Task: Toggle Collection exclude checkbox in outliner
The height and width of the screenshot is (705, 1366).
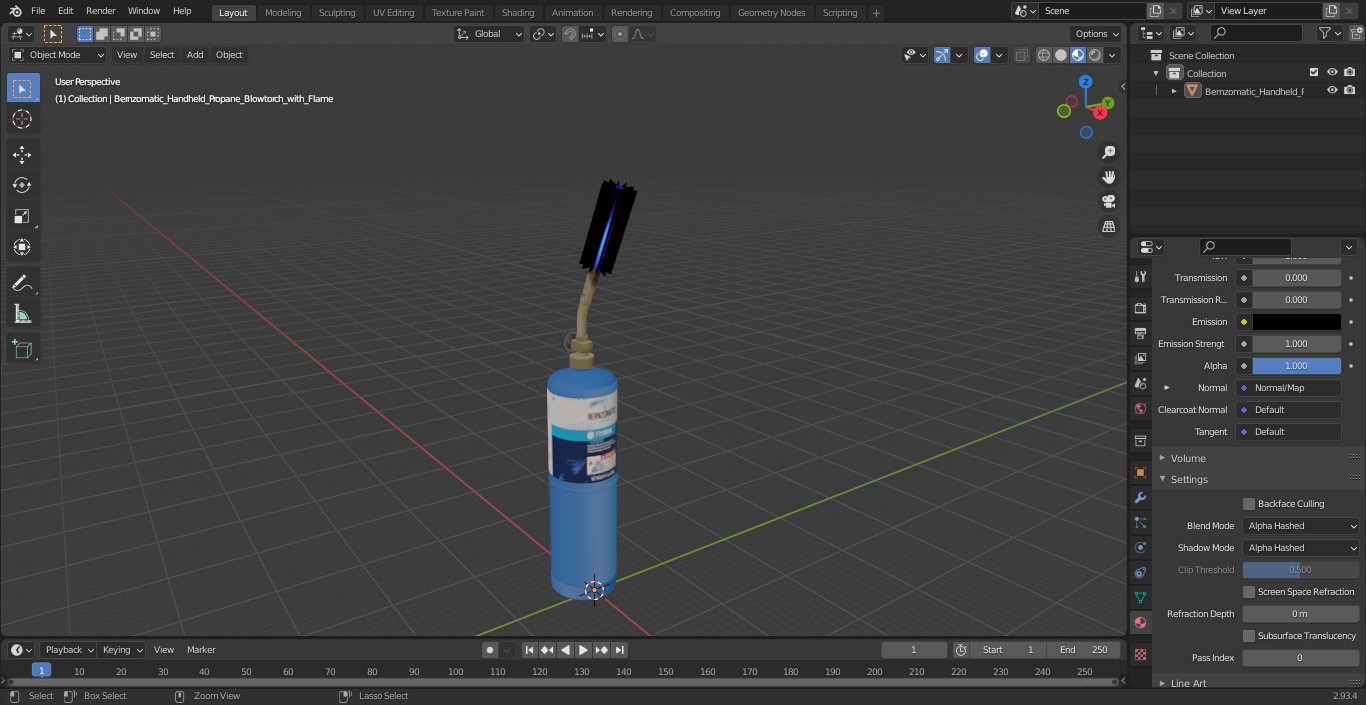Action: coord(1314,73)
